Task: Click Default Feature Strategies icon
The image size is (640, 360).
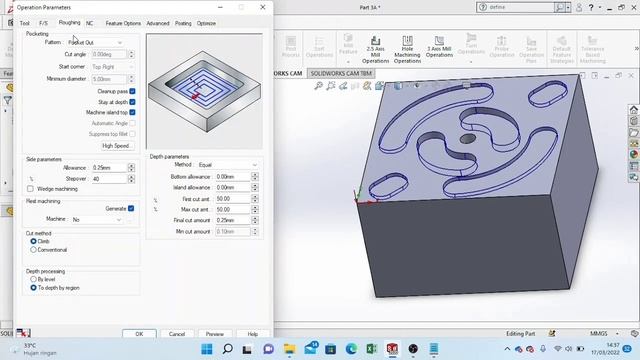Action: 562,49
